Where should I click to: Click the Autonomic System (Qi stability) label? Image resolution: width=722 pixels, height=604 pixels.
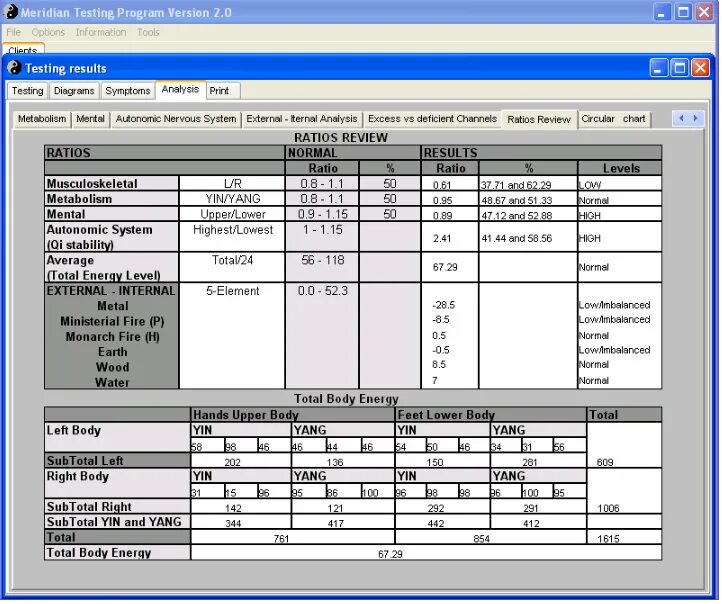click(x=99, y=237)
